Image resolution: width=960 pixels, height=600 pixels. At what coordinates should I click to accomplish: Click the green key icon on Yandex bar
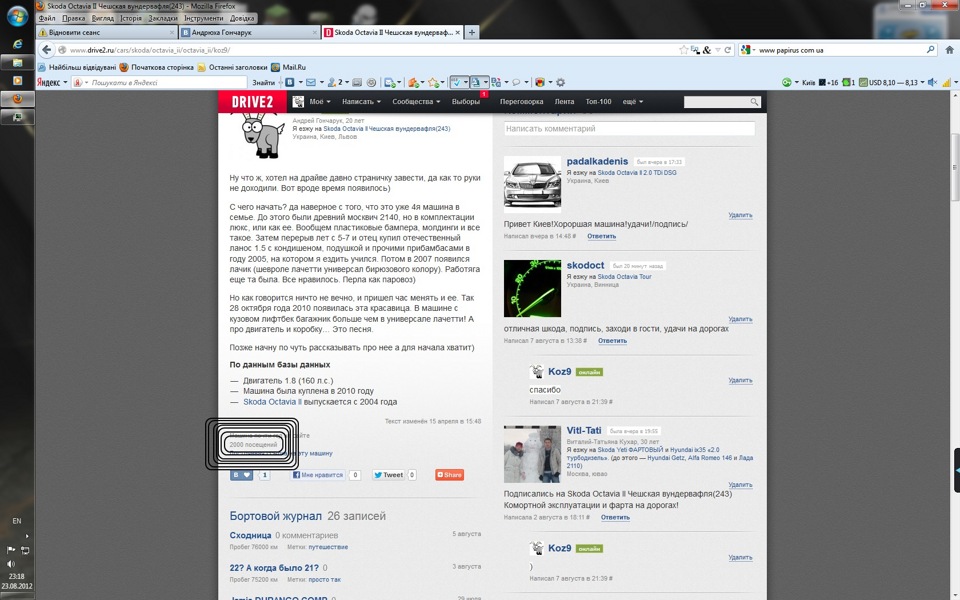click(787, 82)
